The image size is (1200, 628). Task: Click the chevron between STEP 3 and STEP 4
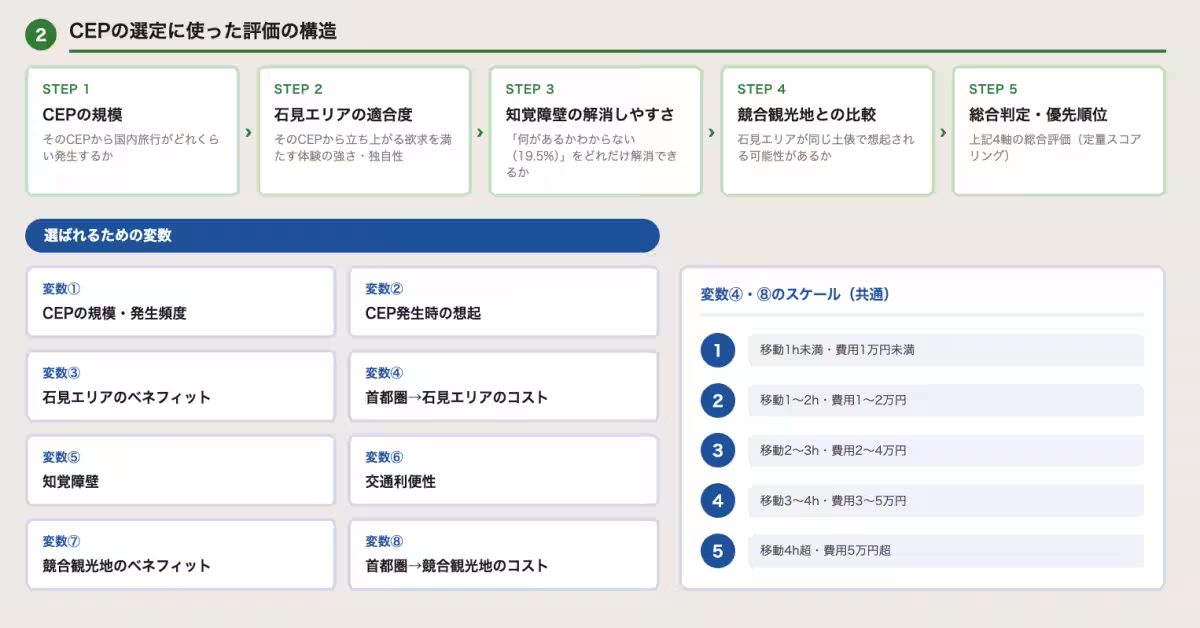pyautogui.click(x=712, y=131)
